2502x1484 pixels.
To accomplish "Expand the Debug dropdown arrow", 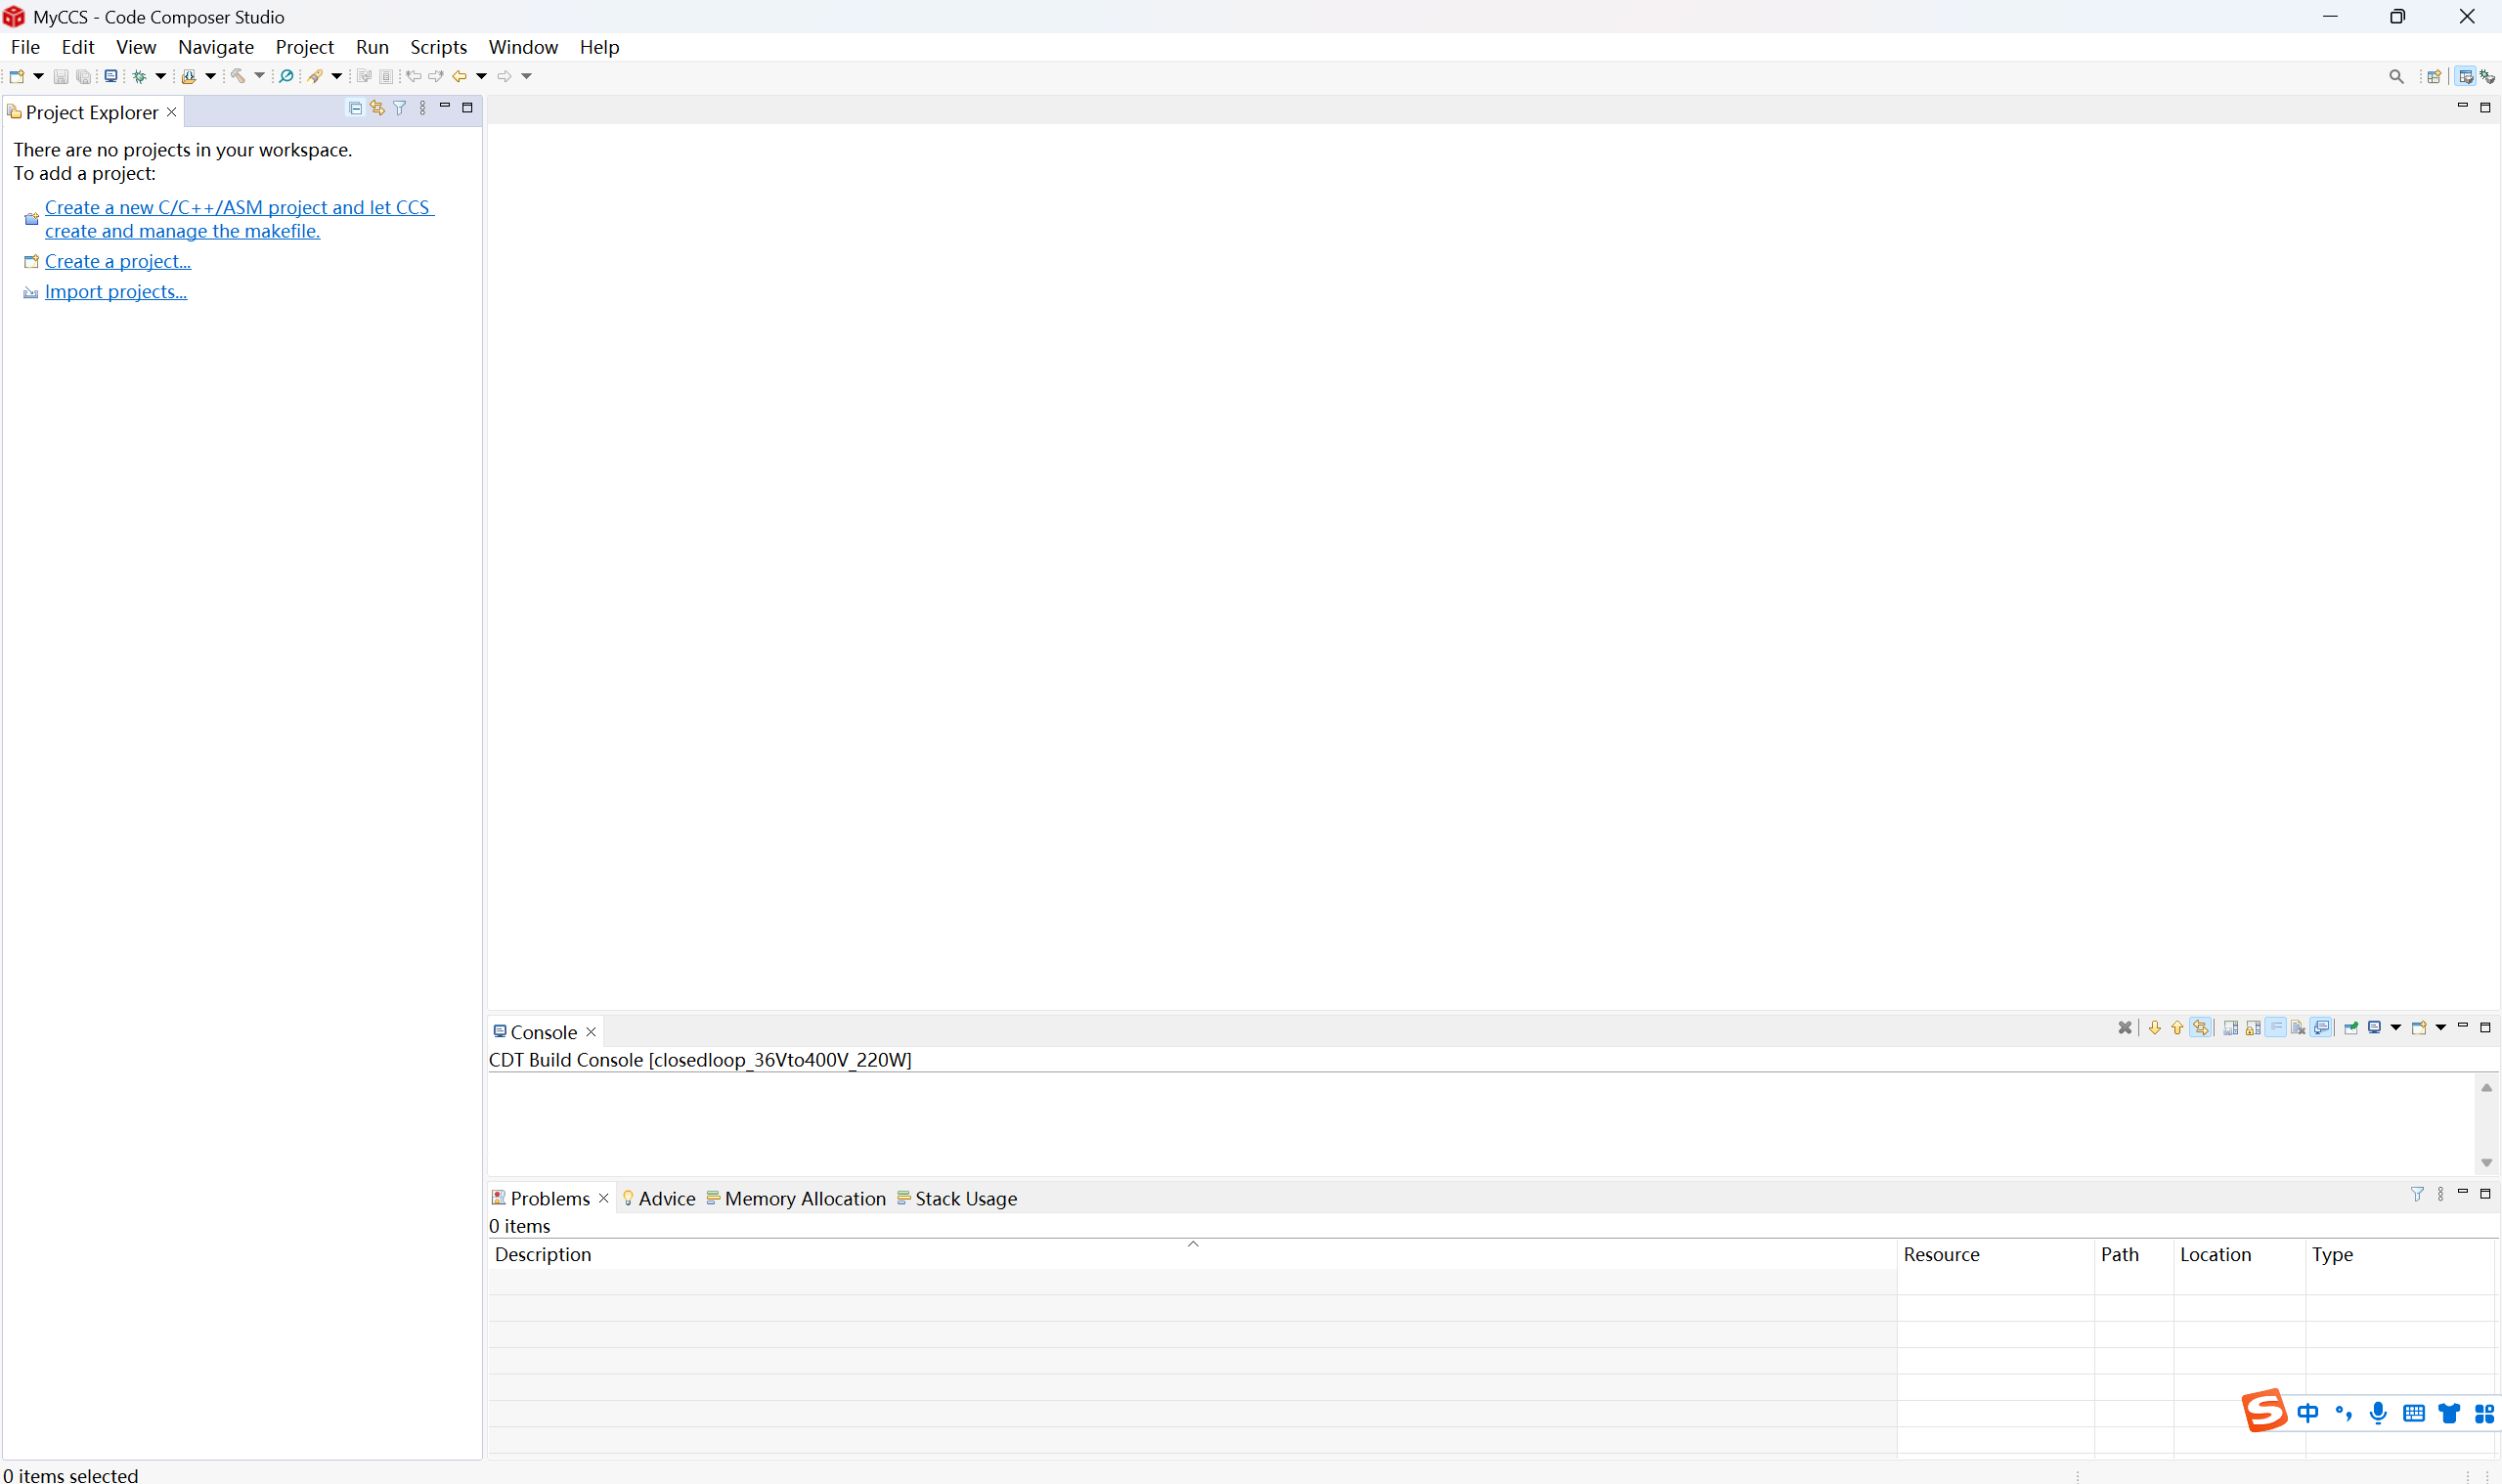I will pos(161,75).
